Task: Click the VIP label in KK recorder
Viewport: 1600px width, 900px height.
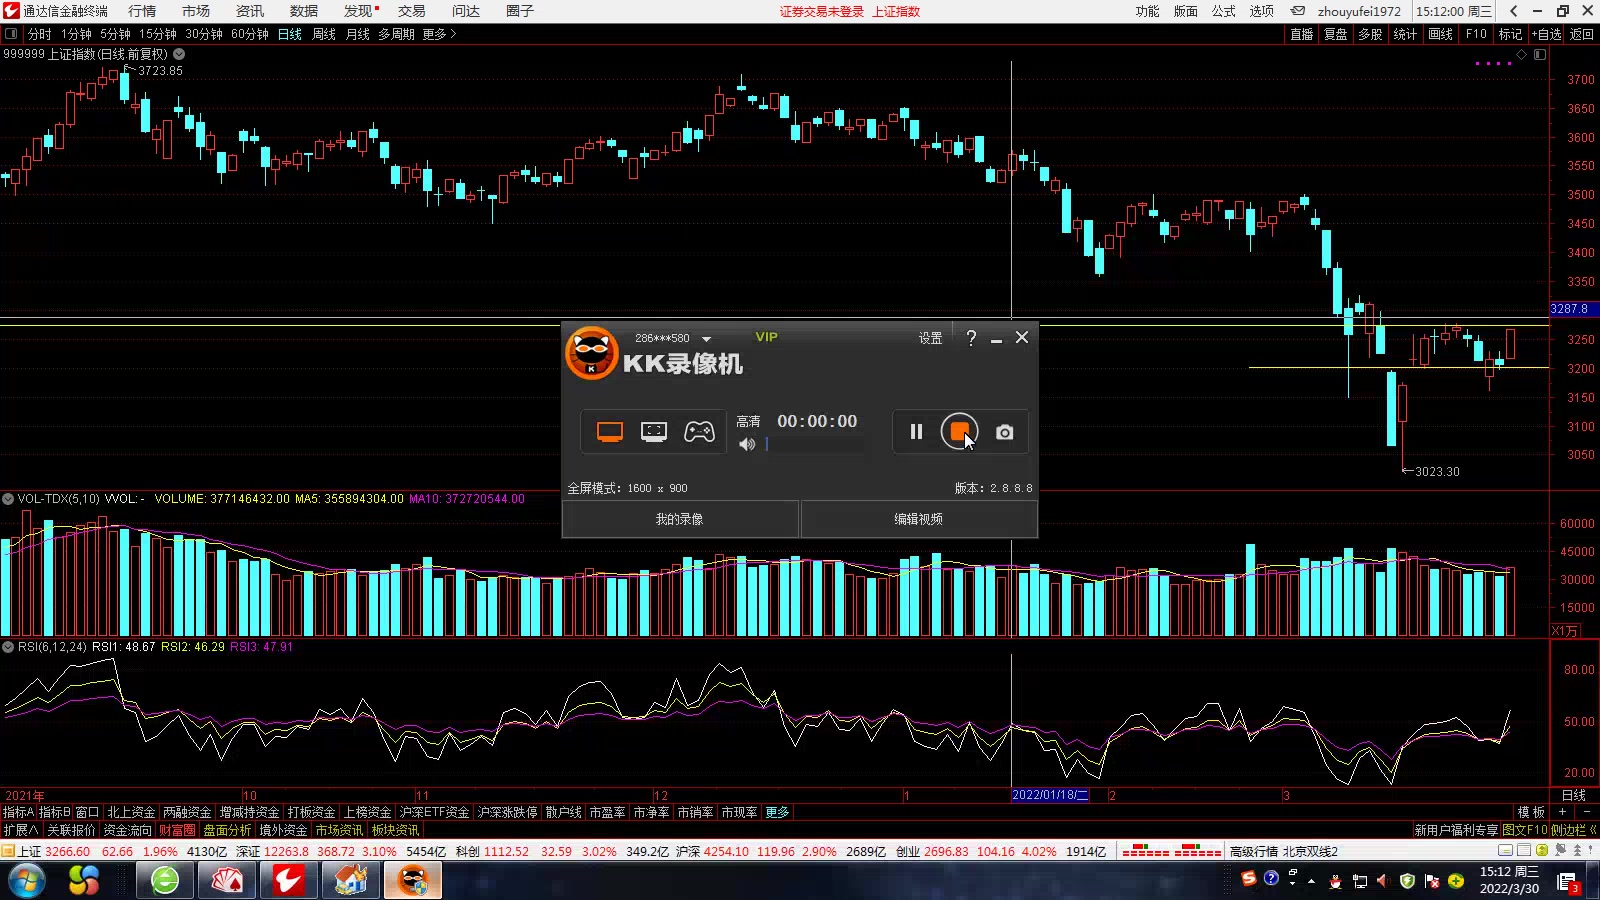Action: pyautogui.click(x=766, y=337)
